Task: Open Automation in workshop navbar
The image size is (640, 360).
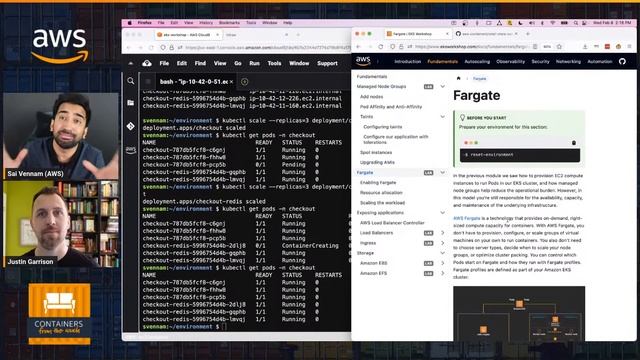Action: point(600,62)
